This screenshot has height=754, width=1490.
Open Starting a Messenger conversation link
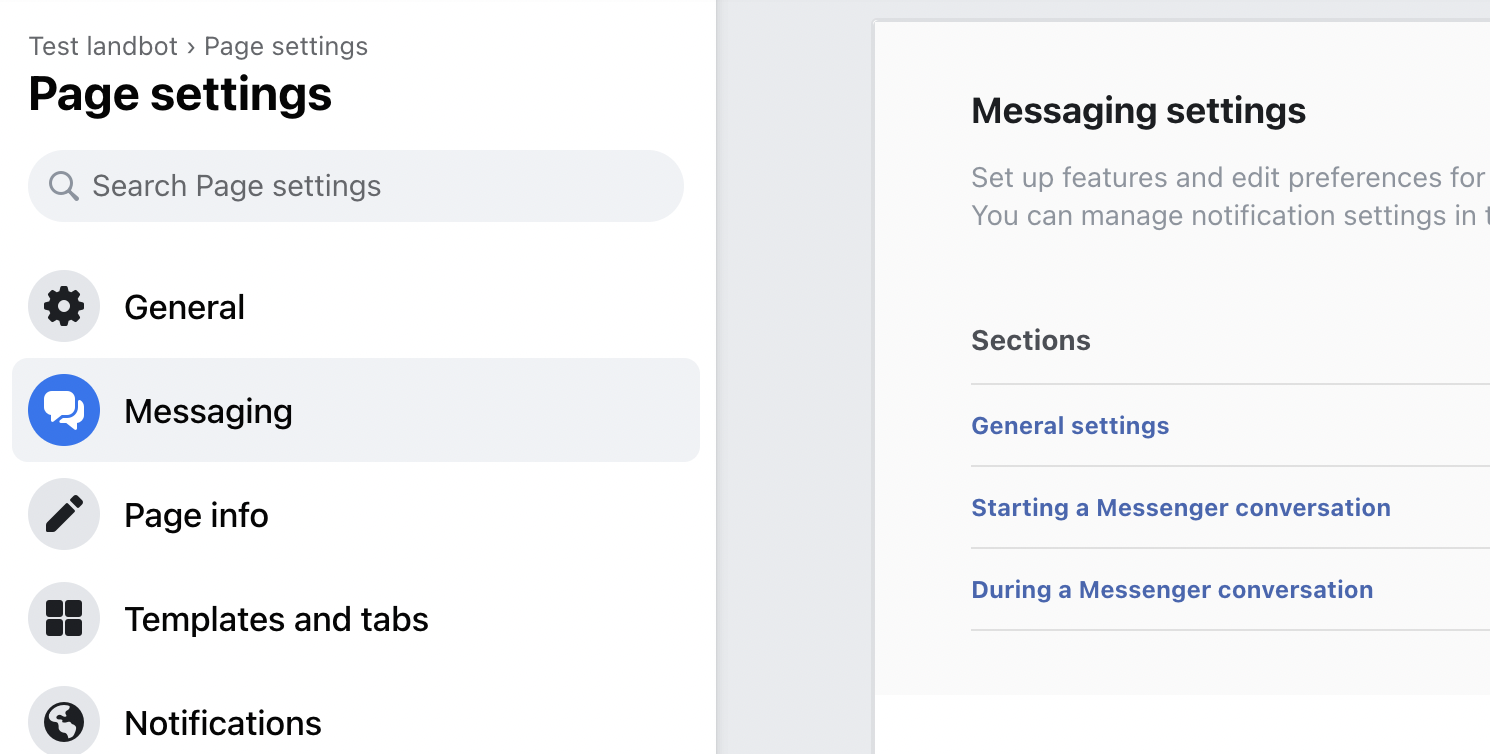pos(1181,507)
